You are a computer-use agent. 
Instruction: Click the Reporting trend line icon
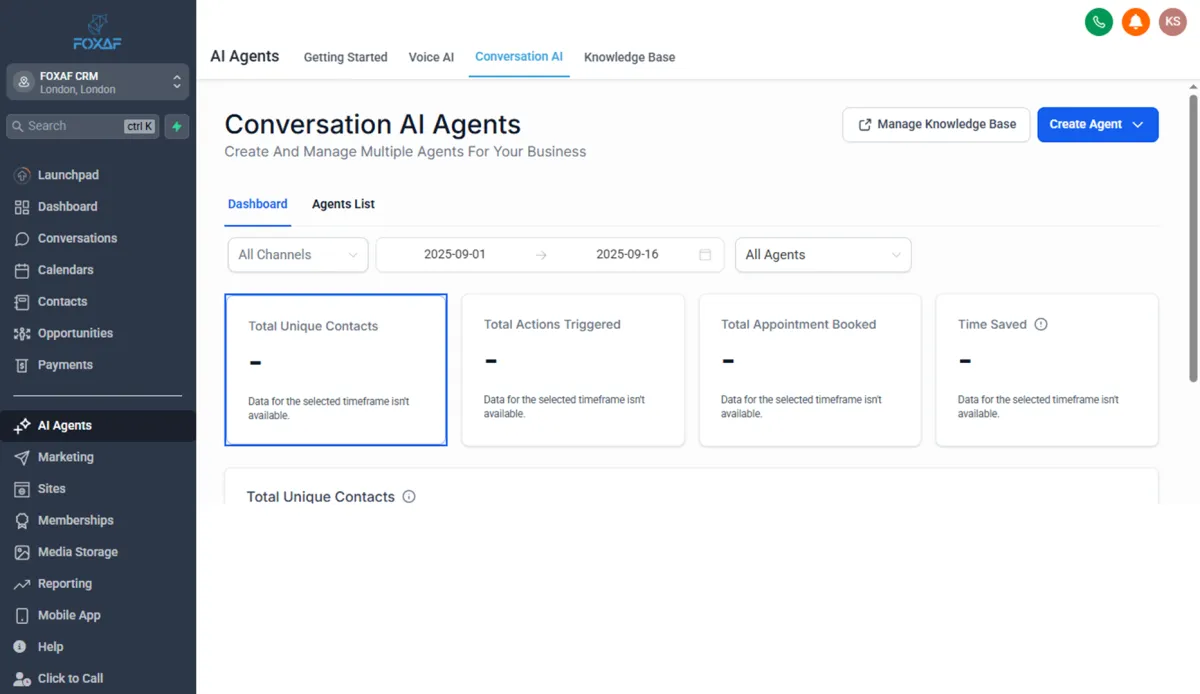point(22,584)
